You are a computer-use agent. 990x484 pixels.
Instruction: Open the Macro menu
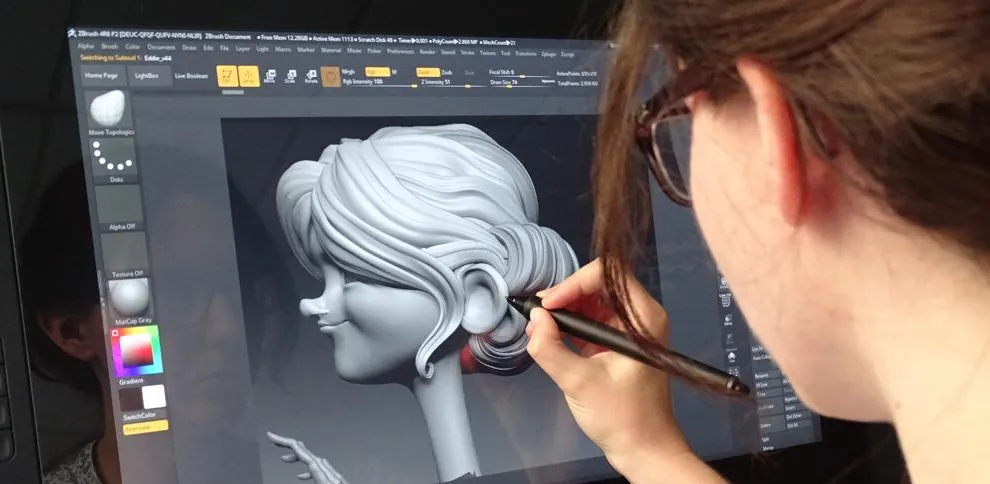tap(283, 49)
